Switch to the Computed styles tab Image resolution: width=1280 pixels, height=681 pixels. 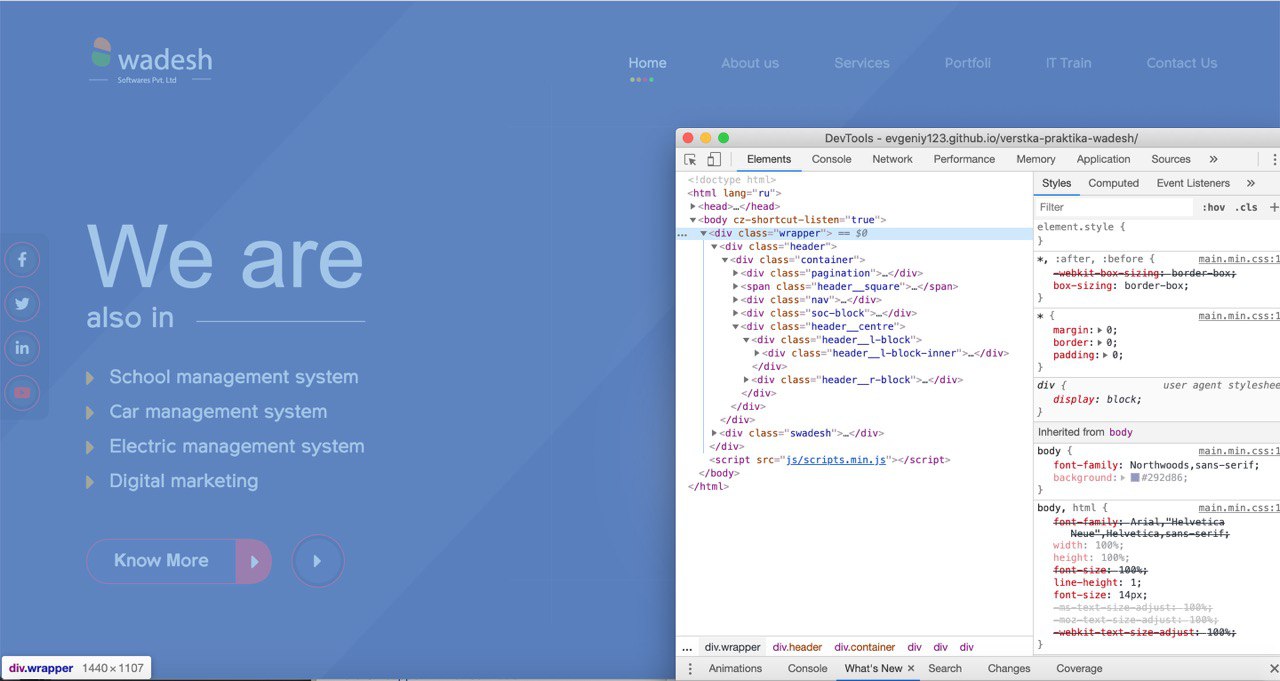[1114, 183]
